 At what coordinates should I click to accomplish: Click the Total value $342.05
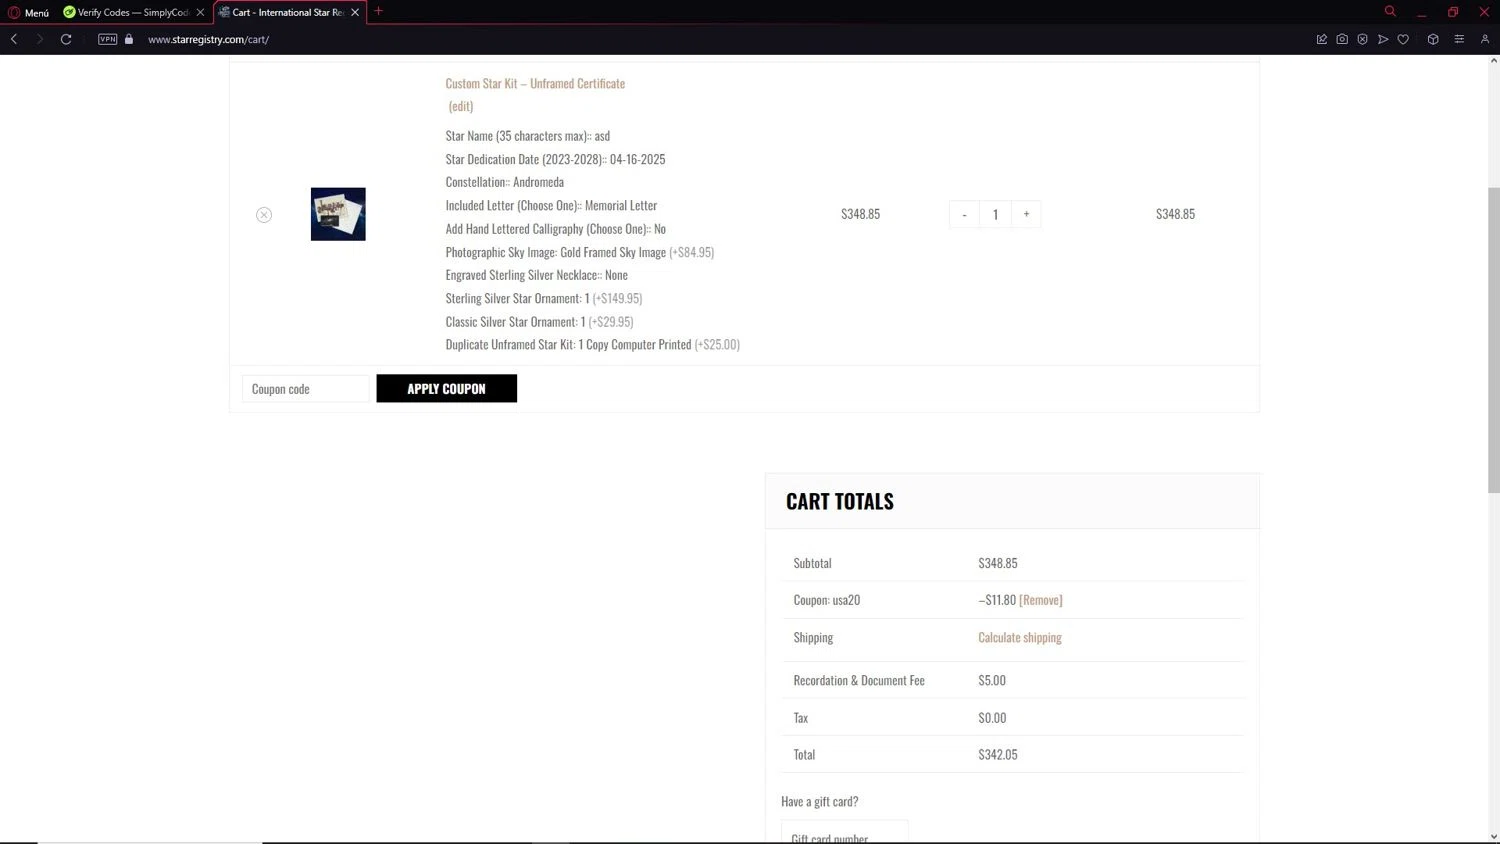pos(998,755)
